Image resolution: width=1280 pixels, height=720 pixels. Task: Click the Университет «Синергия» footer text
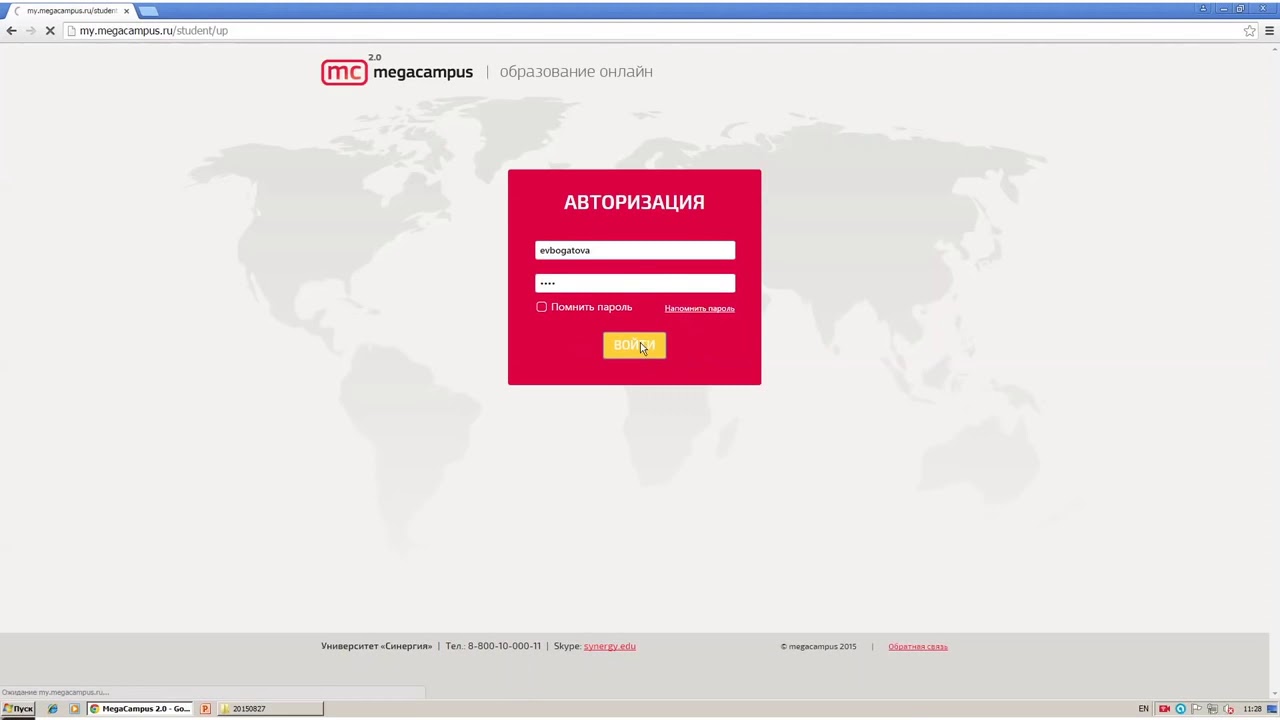point(377,646)
